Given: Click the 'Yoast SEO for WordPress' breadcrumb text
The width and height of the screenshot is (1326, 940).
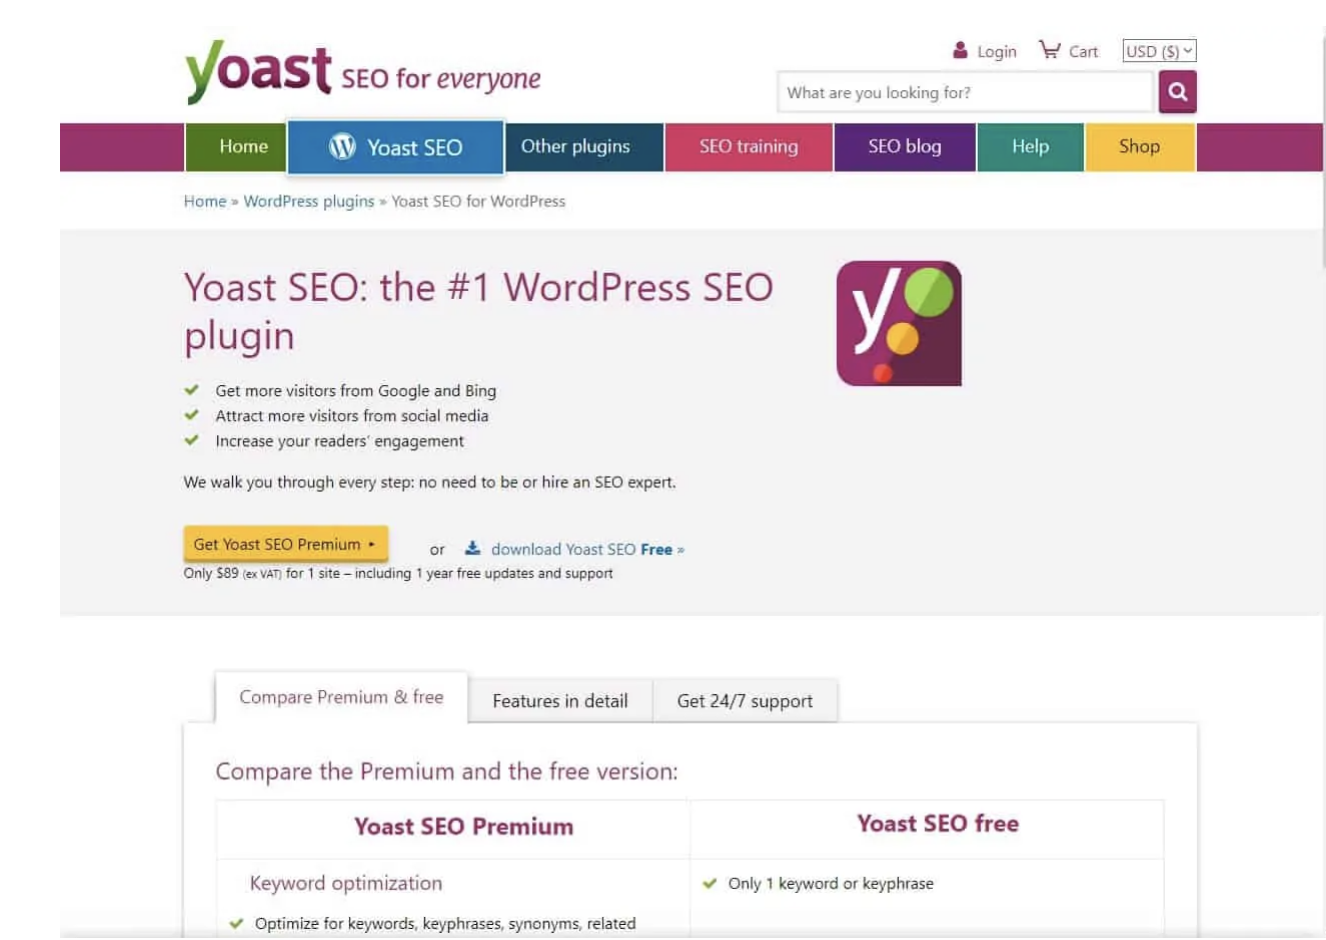Looking at the screenshot, I should 478,201.
